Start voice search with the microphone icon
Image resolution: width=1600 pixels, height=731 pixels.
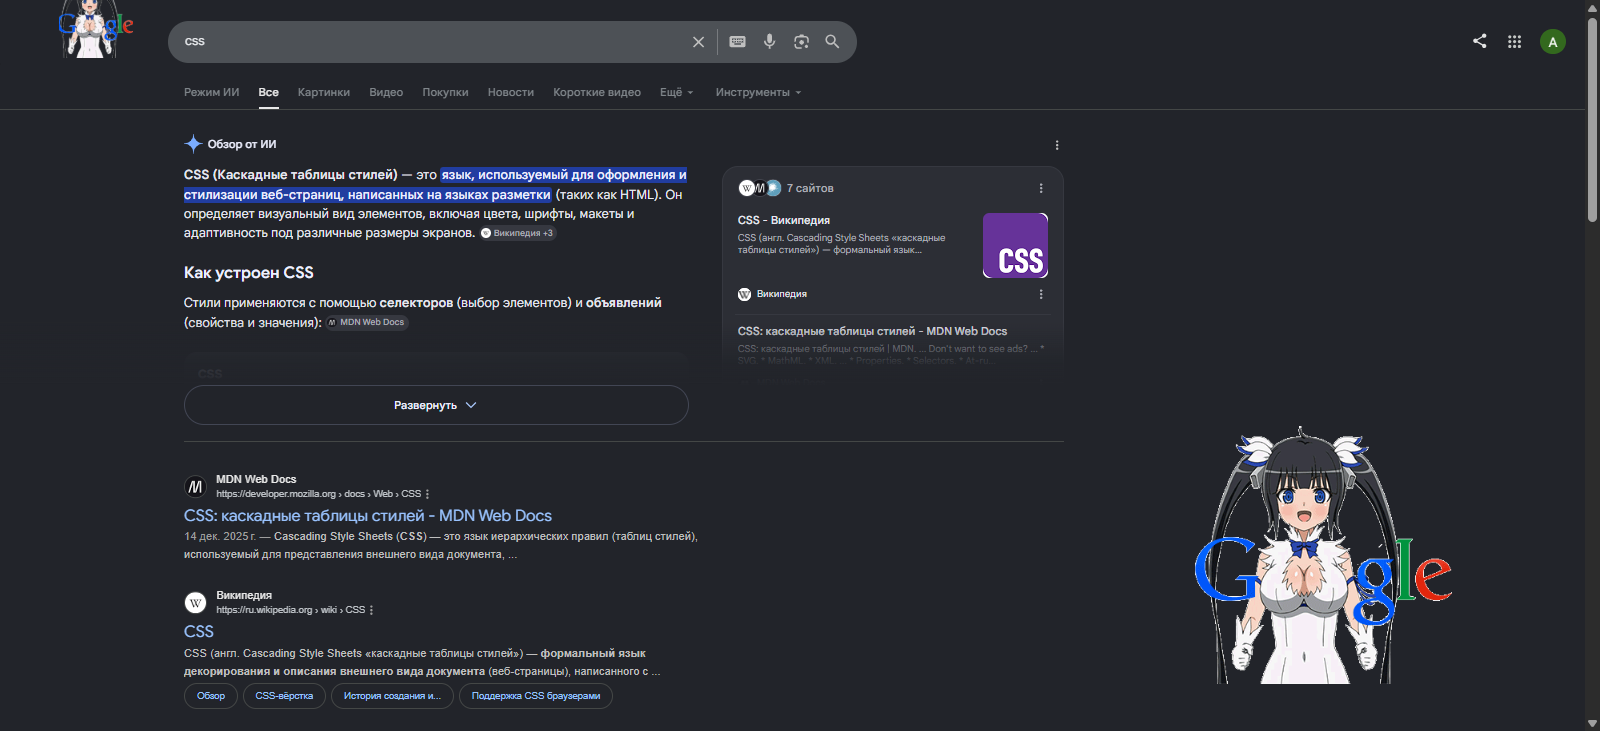point(770,42)
